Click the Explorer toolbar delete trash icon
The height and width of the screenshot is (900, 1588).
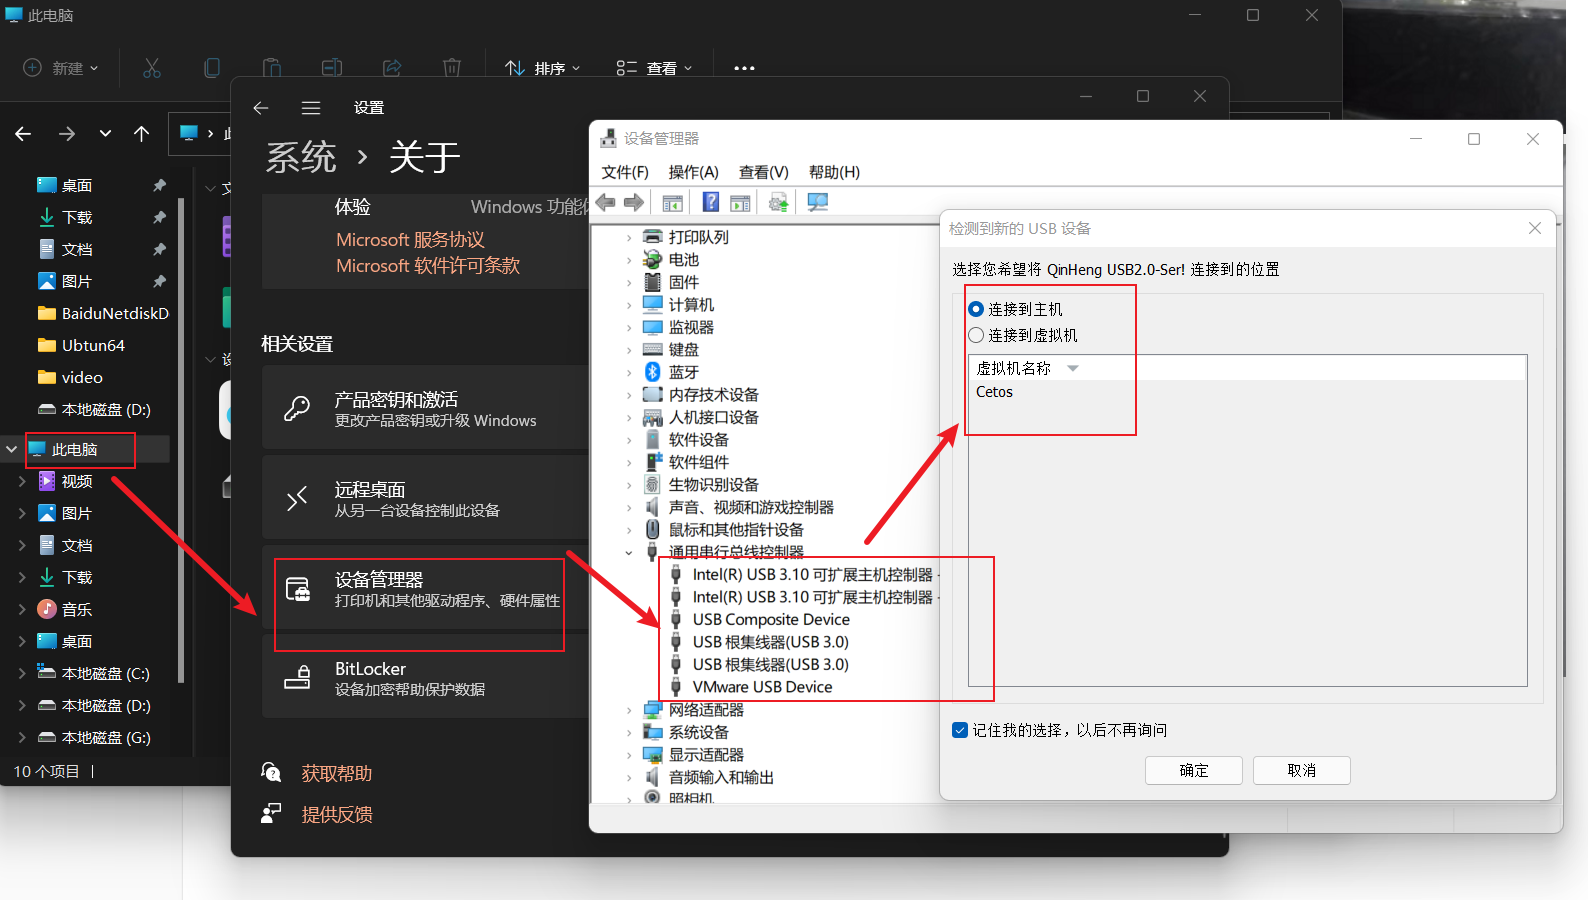452,68
